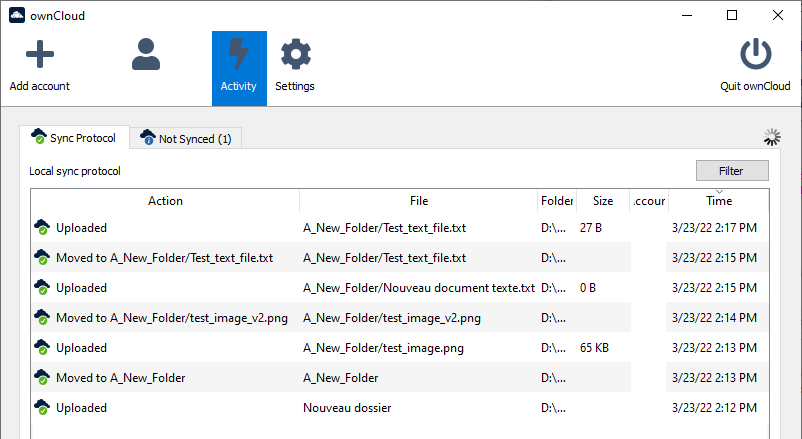Click status icon of test_image.png Uploaded row
Image resolution: width=802 pixels, height=439 pixels.
pyautogui.click(x=42, y=347)
